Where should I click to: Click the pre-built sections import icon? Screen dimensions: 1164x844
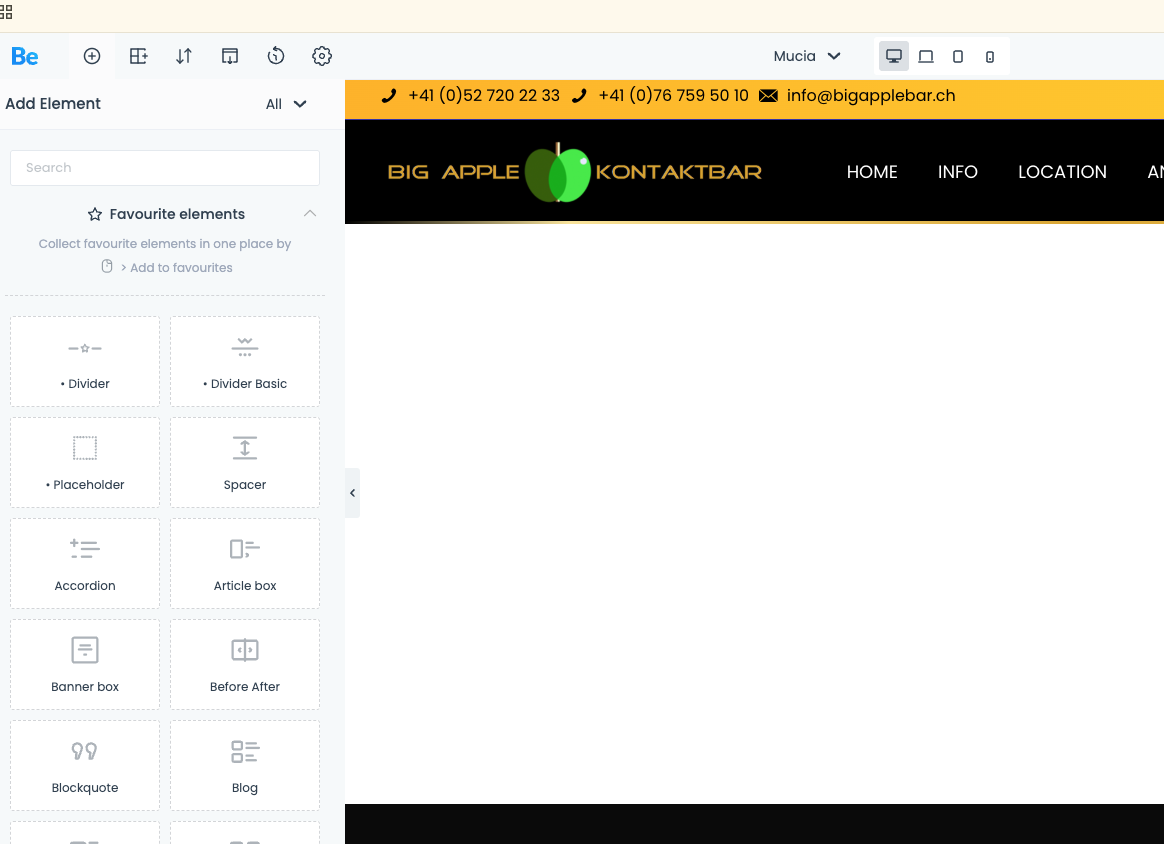pyautogui.click(x=230, y=56)
